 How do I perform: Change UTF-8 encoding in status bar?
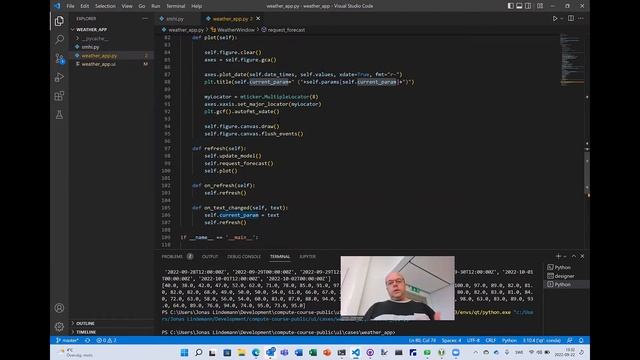(473, 340)
